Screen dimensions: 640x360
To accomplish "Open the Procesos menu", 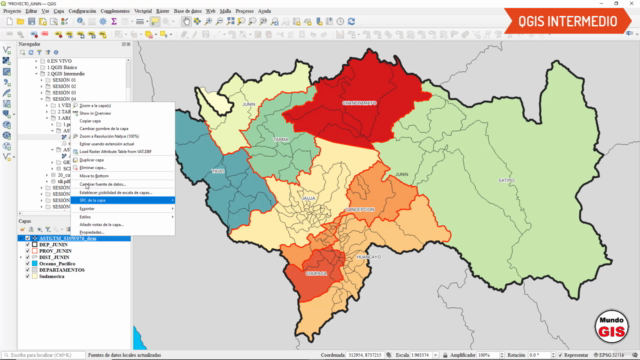I will (244, 11).
